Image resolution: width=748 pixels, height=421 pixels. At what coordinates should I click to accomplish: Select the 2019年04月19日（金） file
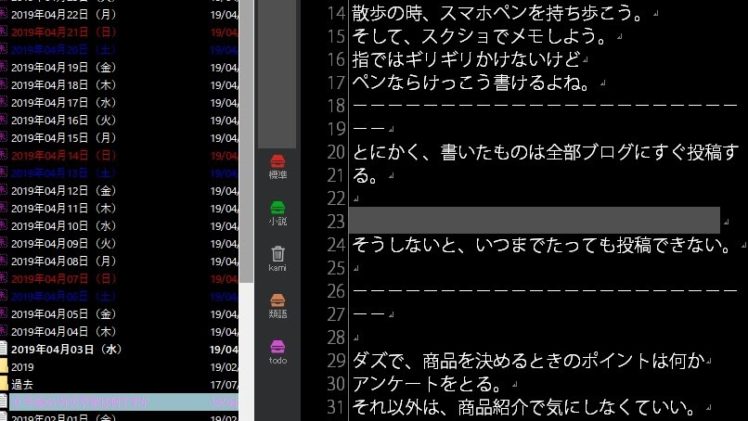65,67
